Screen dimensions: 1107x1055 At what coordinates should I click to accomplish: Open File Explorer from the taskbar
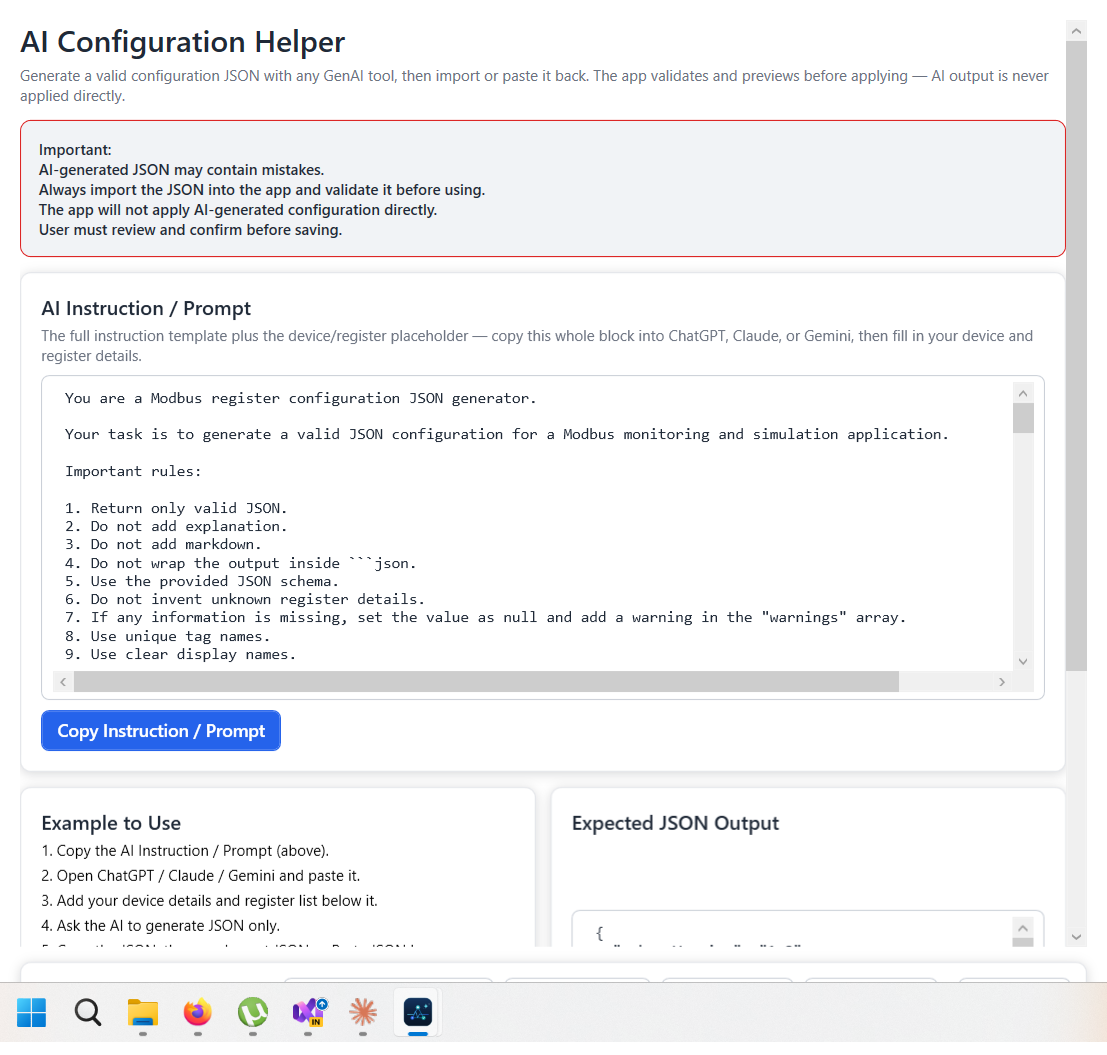(143, 1012)
